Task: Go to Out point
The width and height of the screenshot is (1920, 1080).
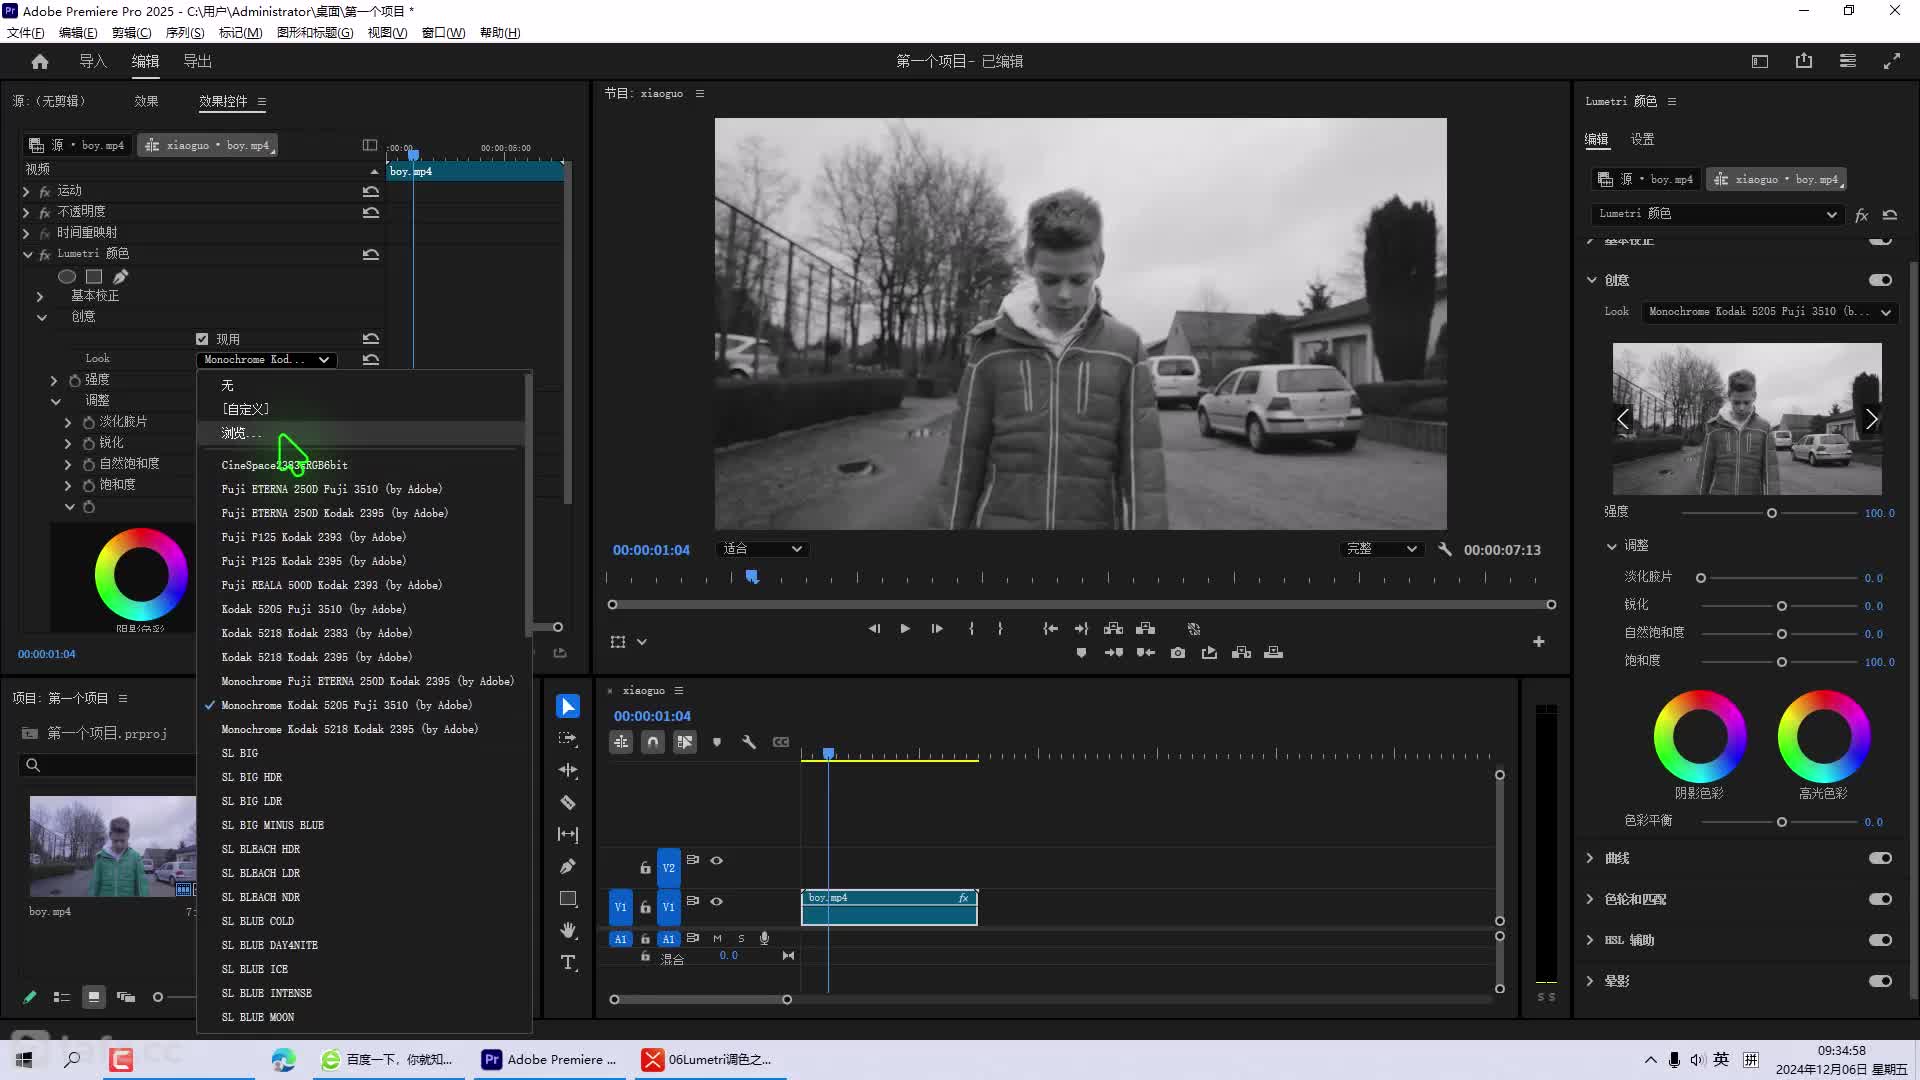Action: coord(1081,629)
